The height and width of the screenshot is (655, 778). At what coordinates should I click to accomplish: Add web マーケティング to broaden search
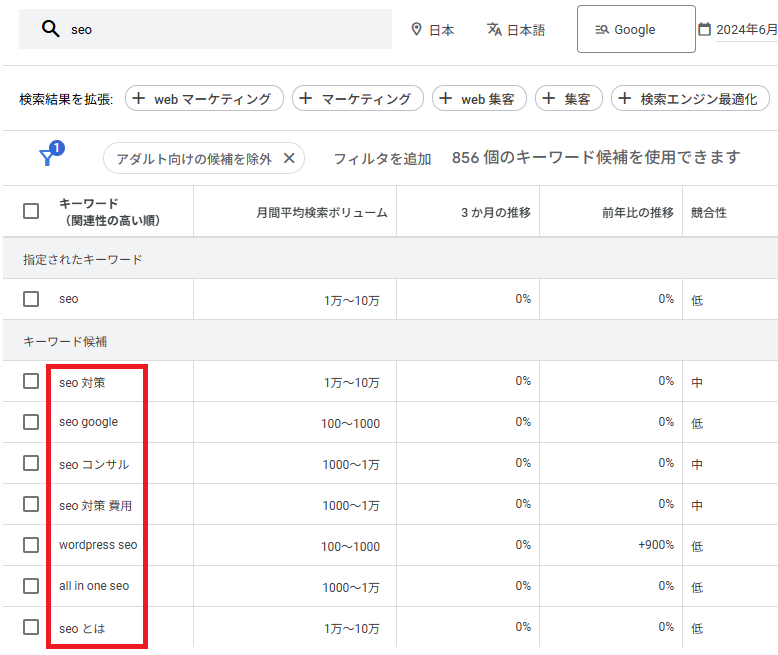[204, 98]
